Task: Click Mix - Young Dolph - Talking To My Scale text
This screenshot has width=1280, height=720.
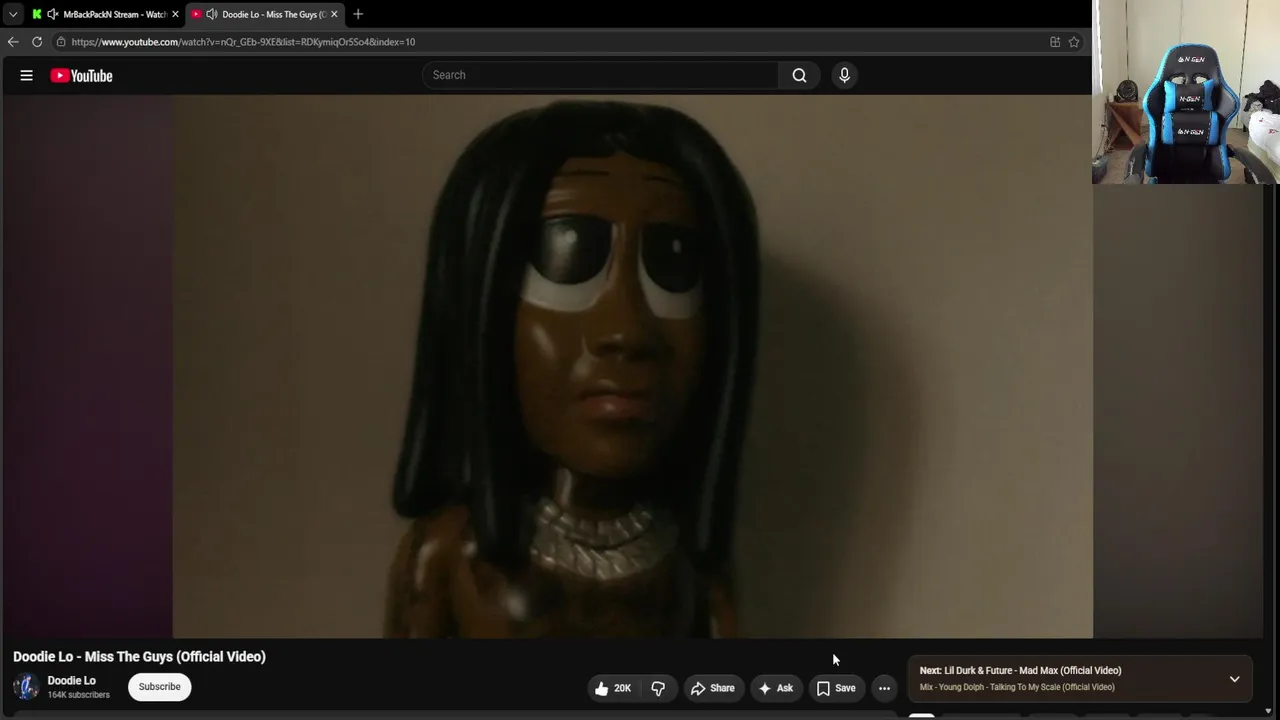Action: click(x=1017, y=687)
